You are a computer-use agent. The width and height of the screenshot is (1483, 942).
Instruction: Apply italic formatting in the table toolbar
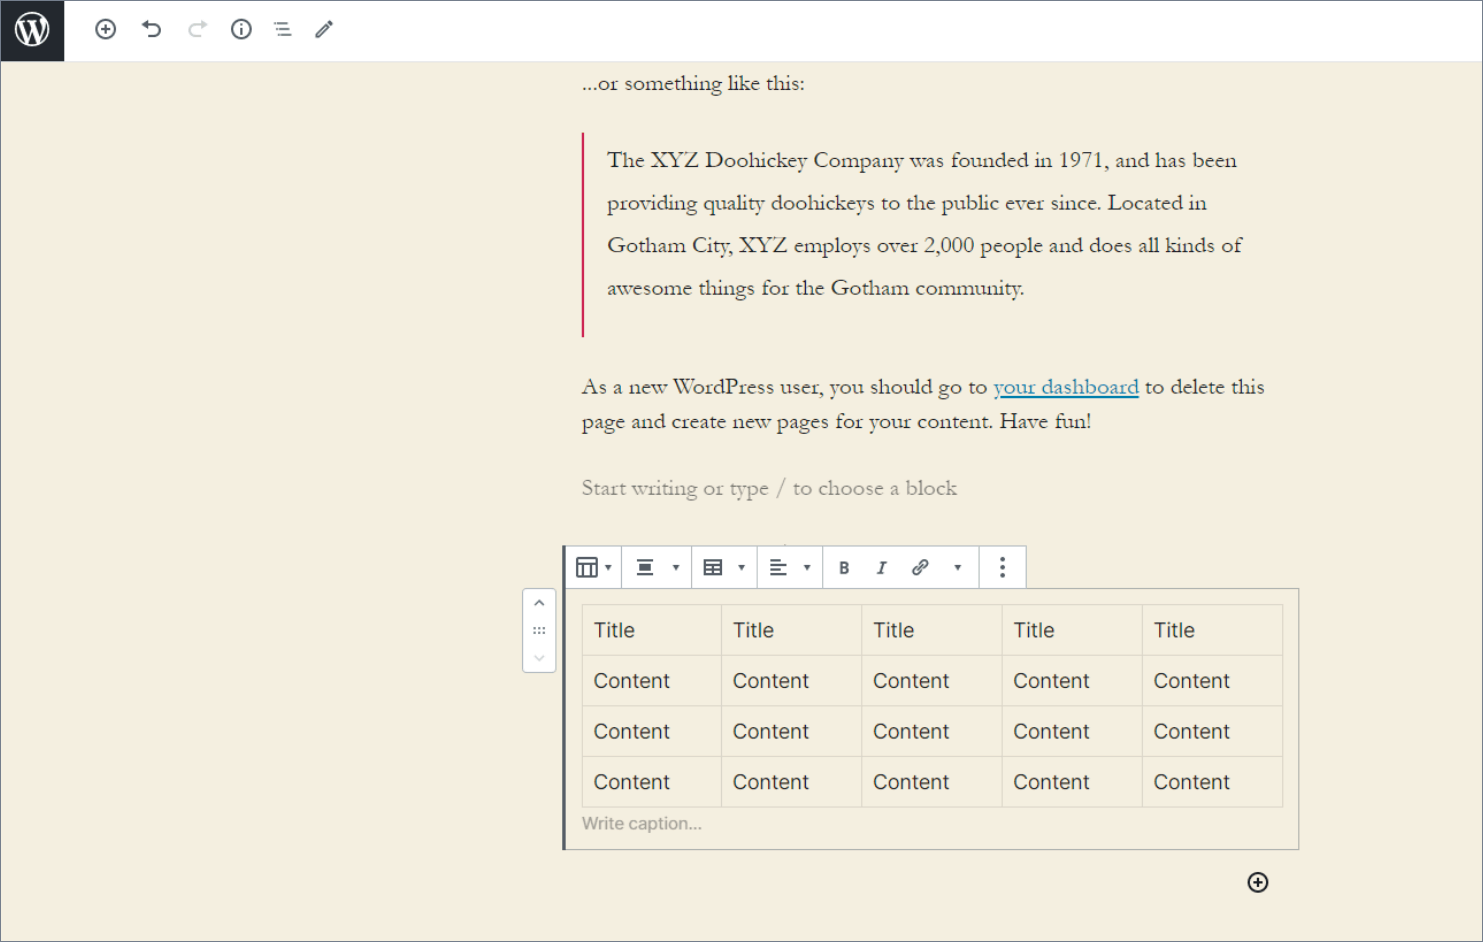(881, 567)
